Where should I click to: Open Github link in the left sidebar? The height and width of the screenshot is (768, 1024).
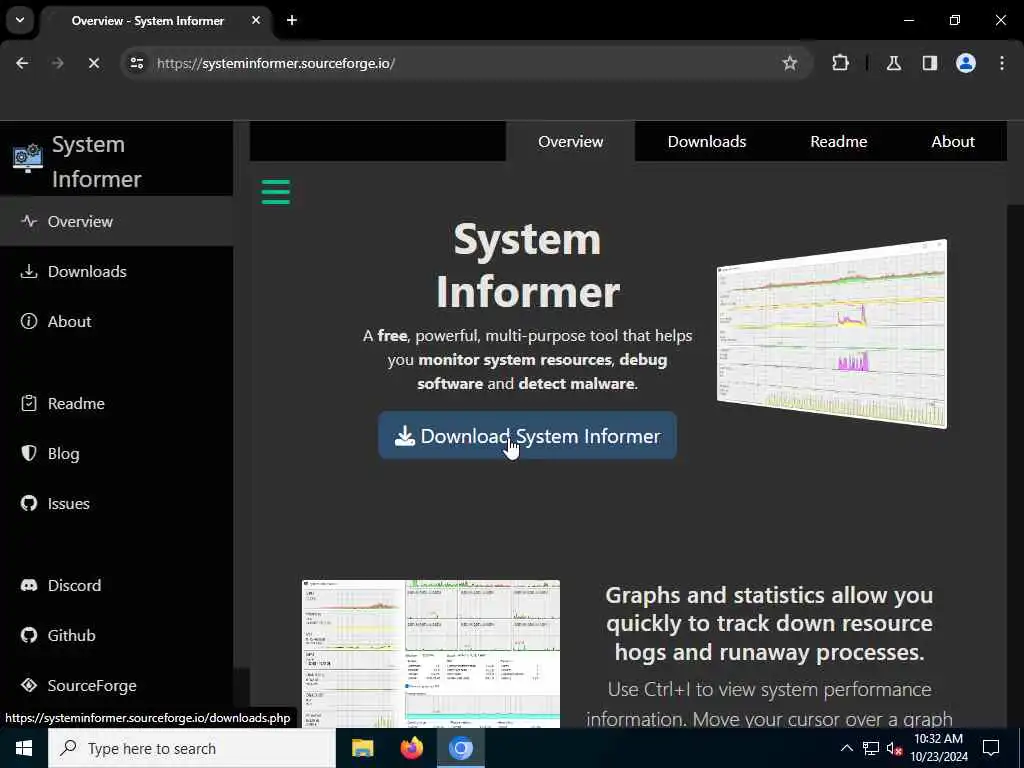116,635
